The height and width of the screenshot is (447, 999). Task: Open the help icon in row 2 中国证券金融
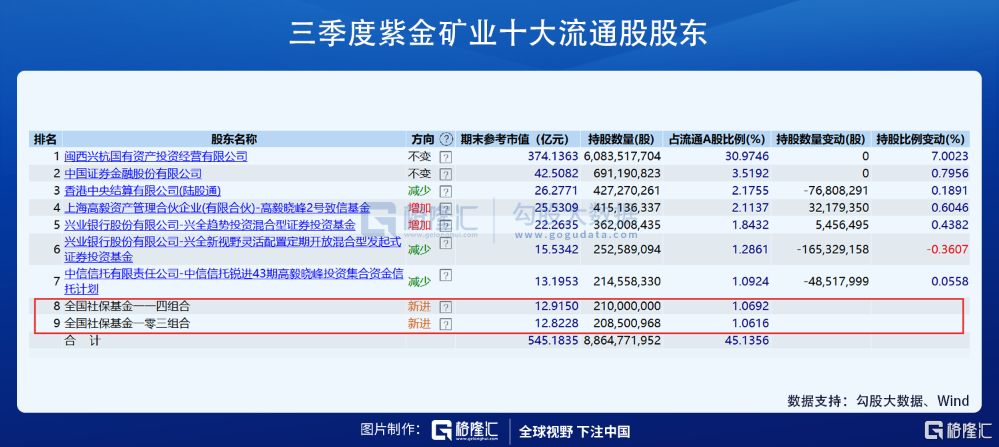point(446,174)
